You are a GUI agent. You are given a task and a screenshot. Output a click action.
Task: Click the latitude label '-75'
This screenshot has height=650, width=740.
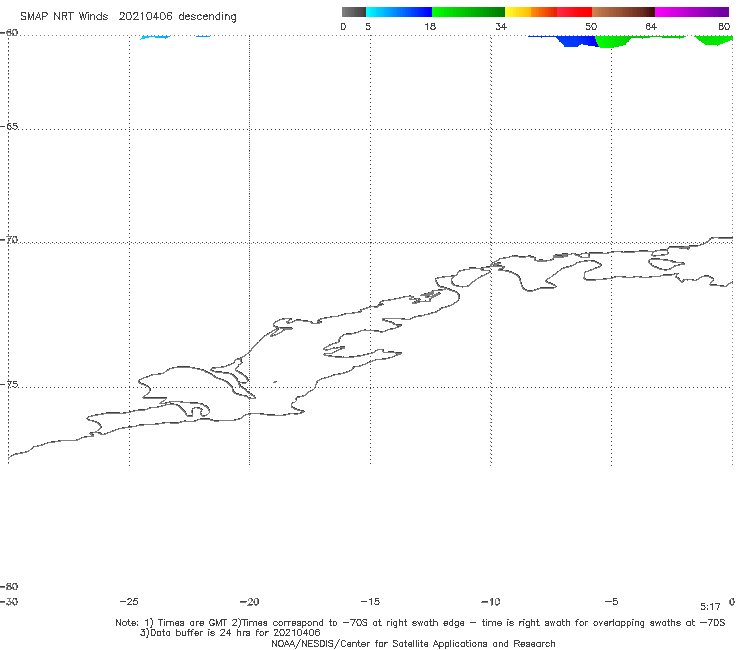(x=9, y=384)
